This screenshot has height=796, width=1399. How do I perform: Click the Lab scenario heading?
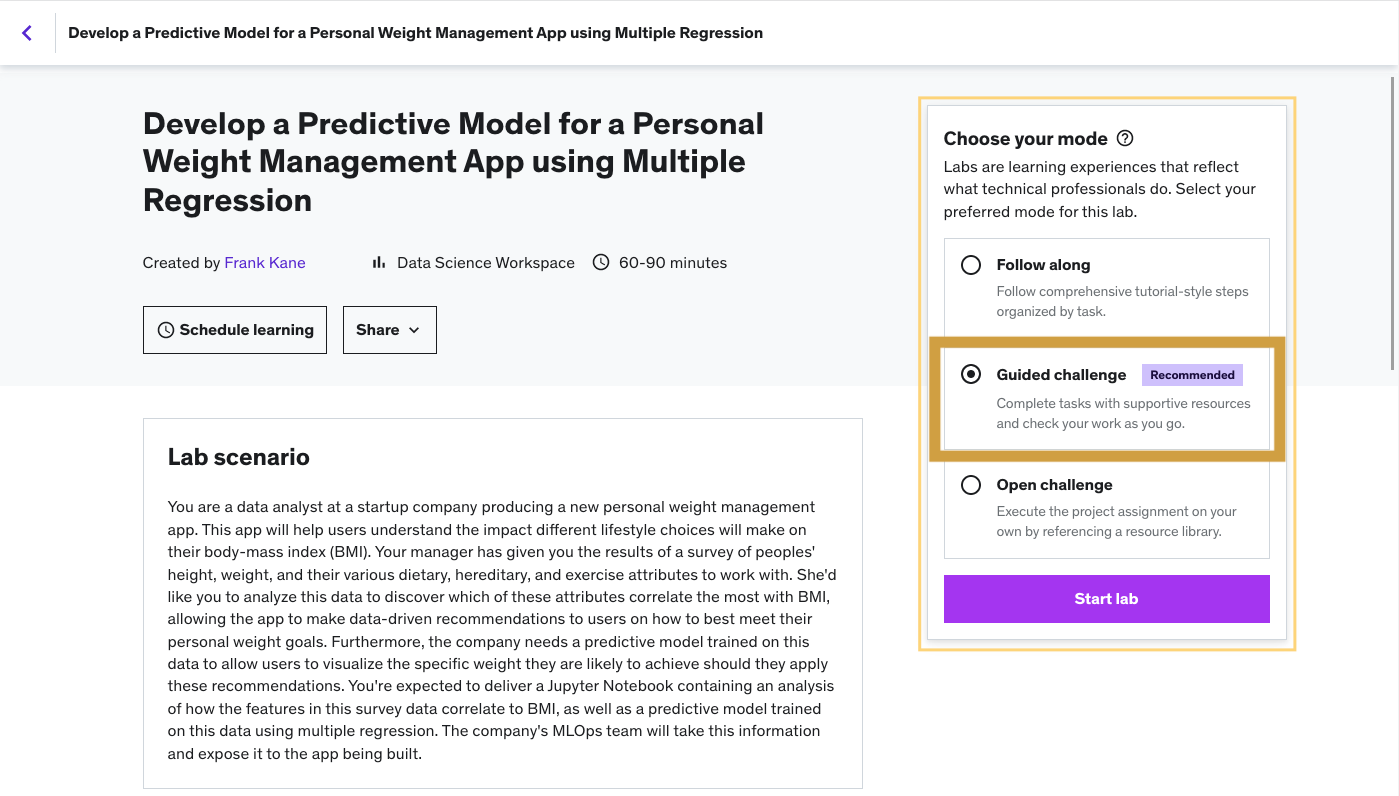coord(239,457)
